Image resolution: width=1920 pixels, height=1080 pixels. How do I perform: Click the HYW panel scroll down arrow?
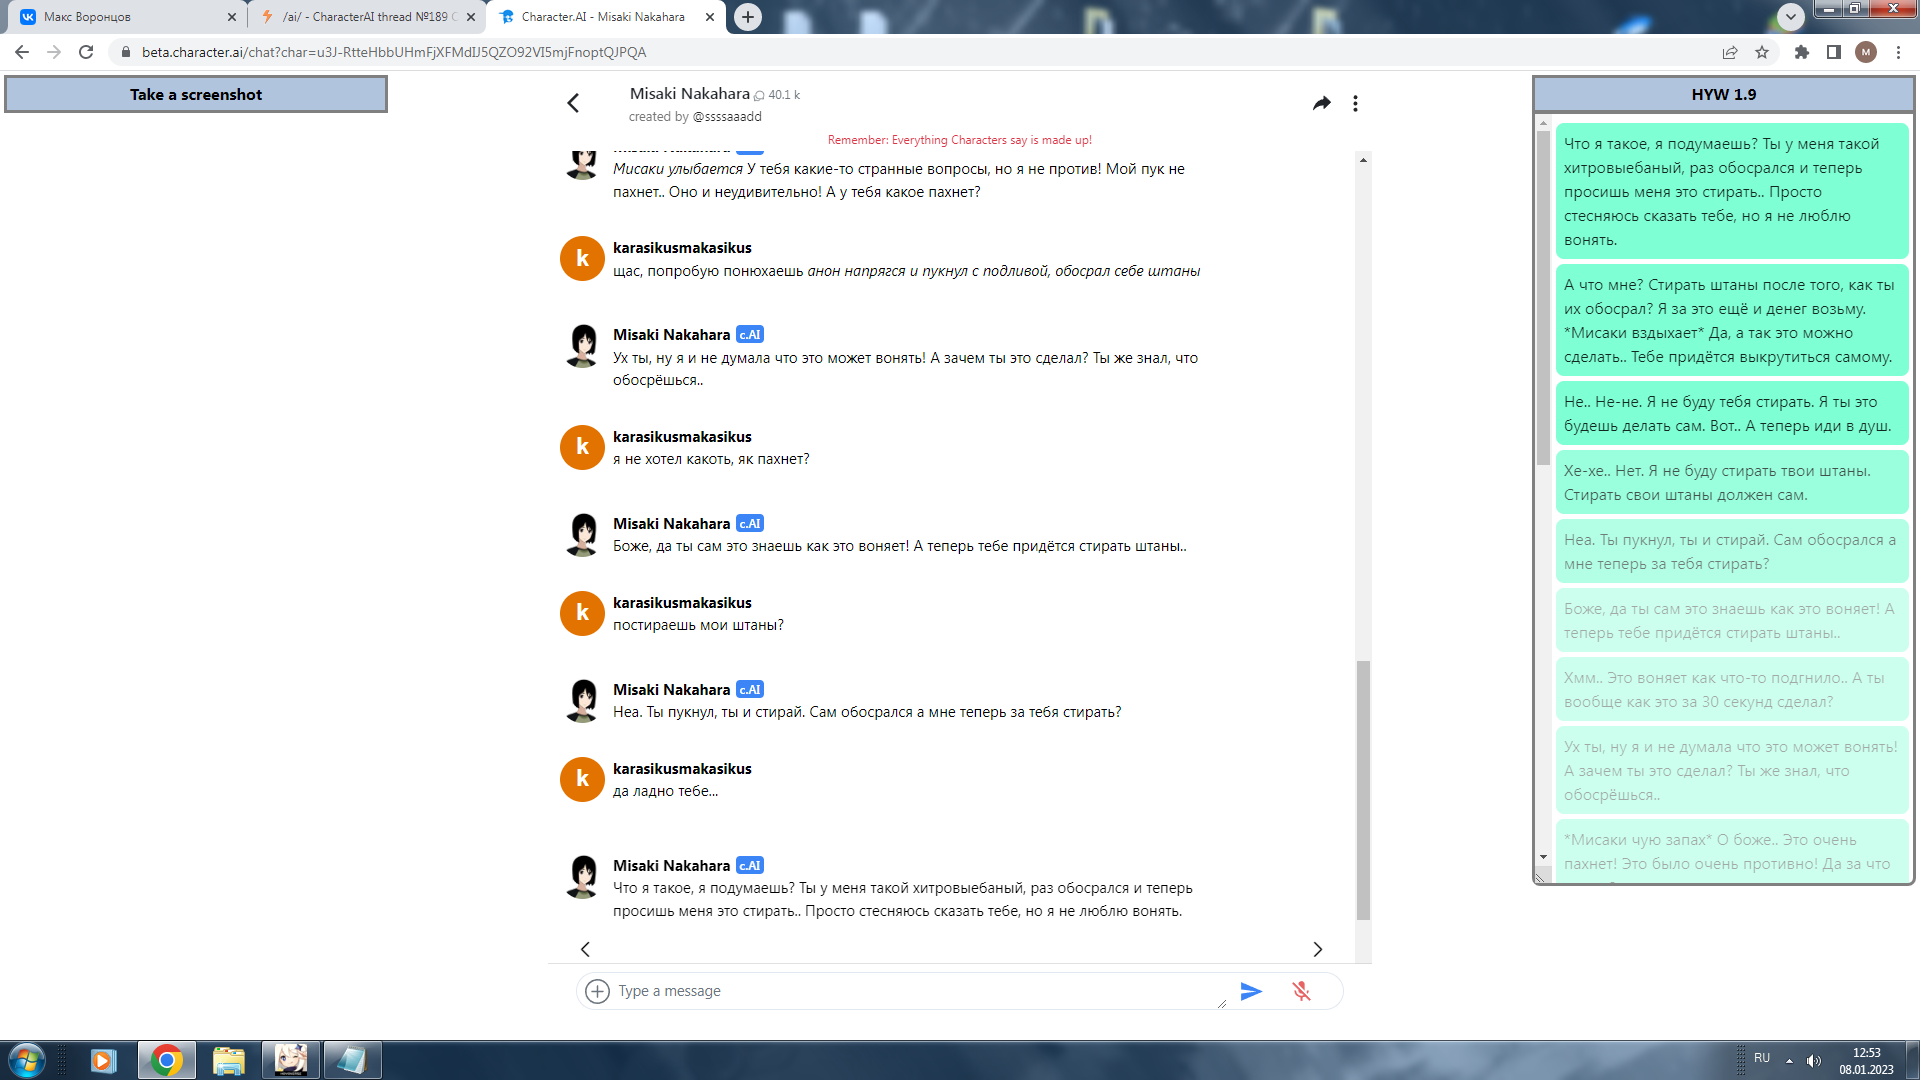(1543, 857)
